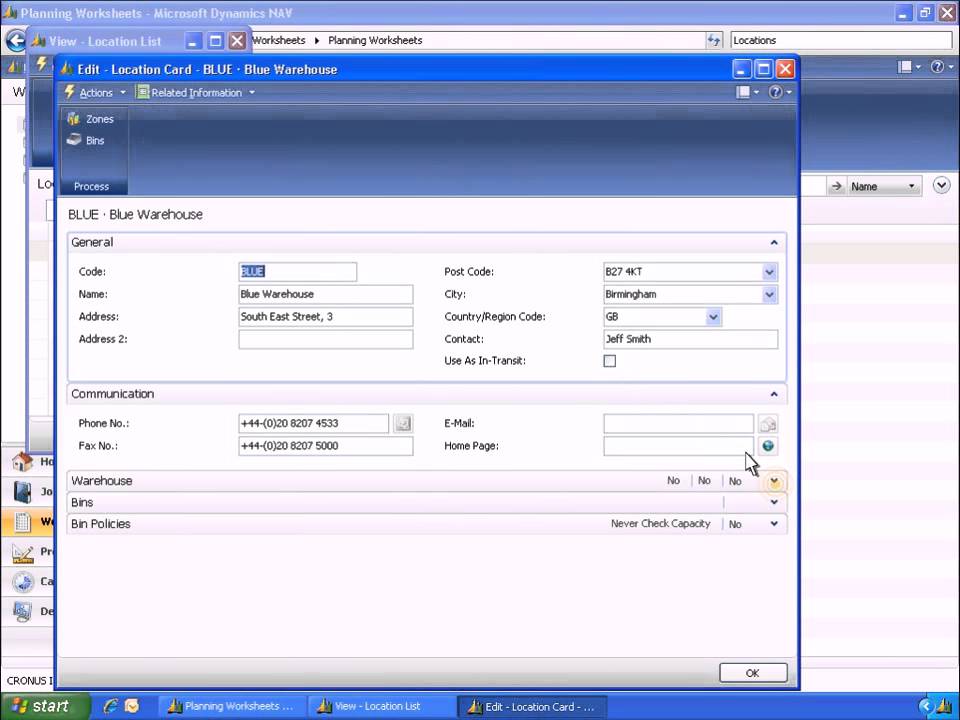The height and width of the screenshot is (720, 960).
Task: Click the Phone No. field
Action: pos(313,423)
